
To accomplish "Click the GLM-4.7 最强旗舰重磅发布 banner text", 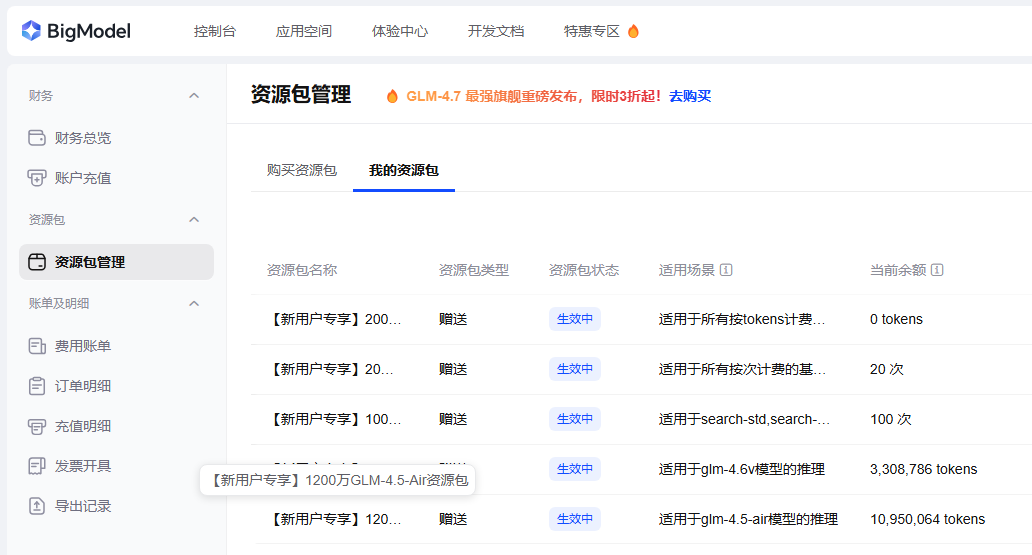I will click(x=492, y=96).
